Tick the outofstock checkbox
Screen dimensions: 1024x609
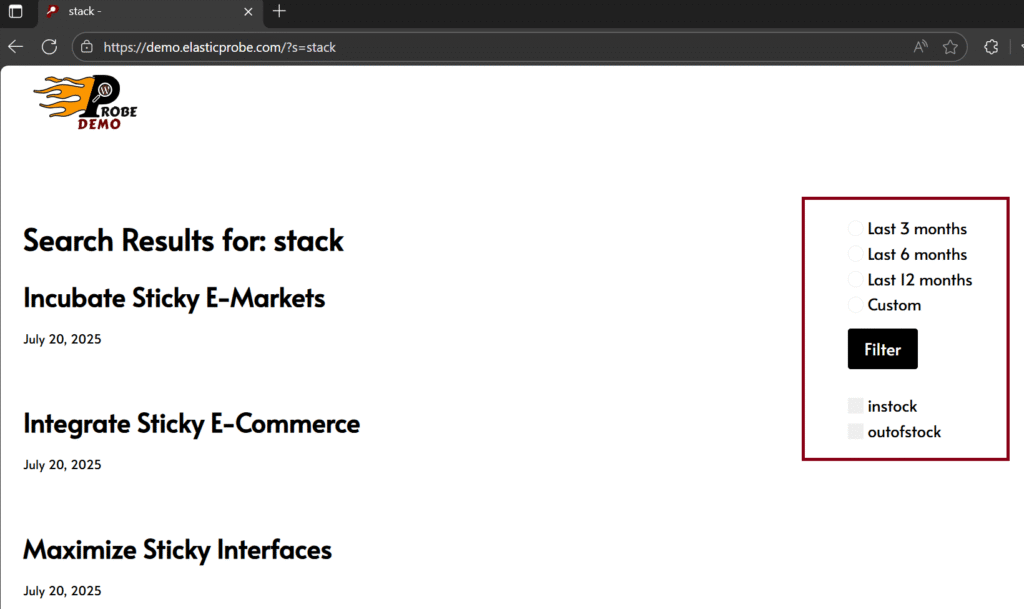(856, 432)
